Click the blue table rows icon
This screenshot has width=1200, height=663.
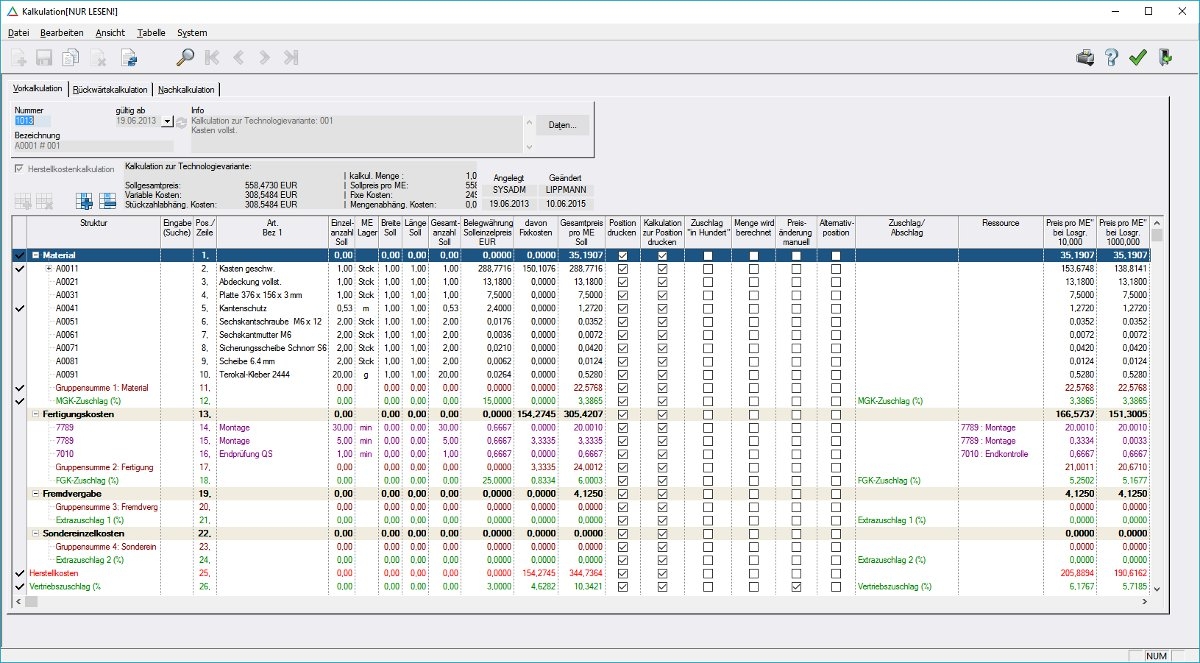(x=107, y=201)
